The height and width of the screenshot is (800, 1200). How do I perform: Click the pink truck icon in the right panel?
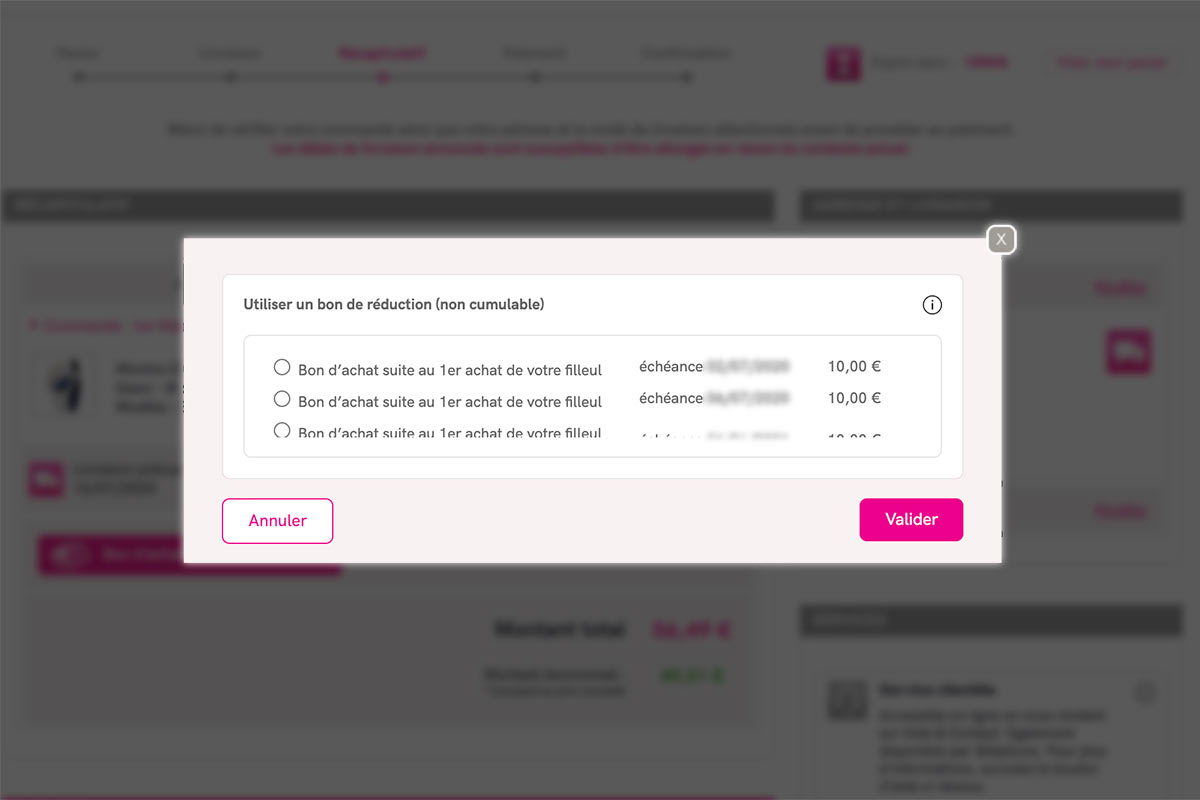tap(1128, 352)
